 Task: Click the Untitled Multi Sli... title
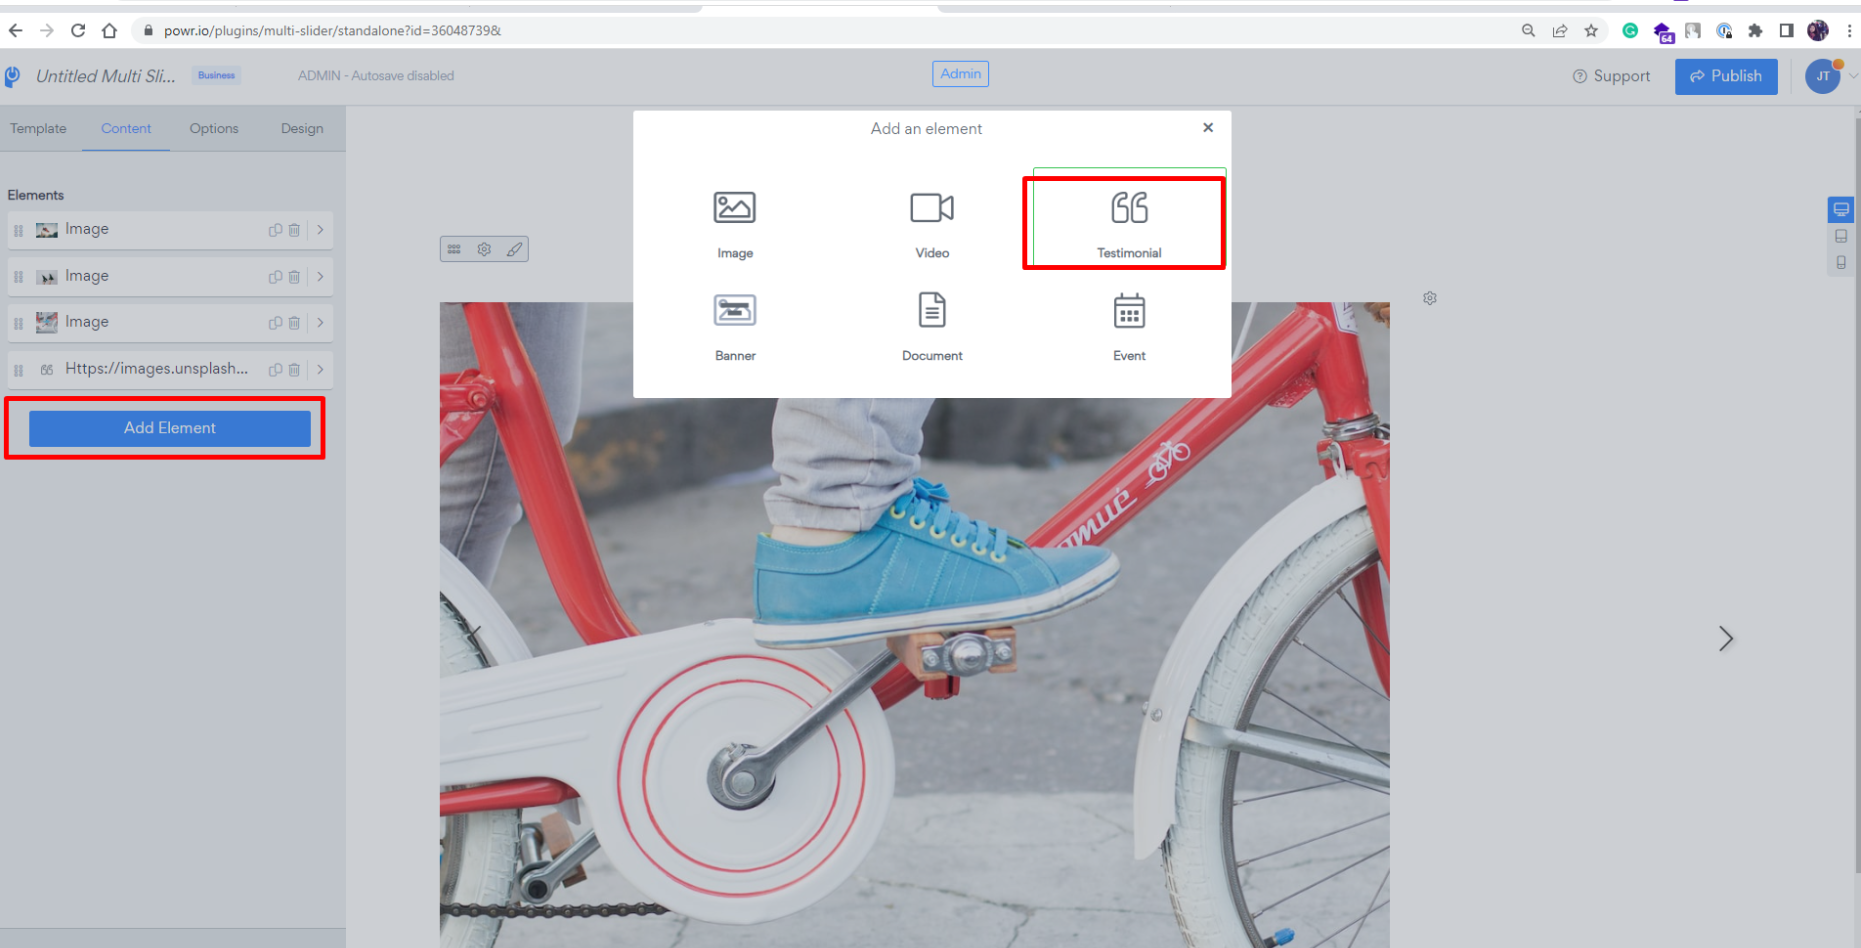click(106, 76)
